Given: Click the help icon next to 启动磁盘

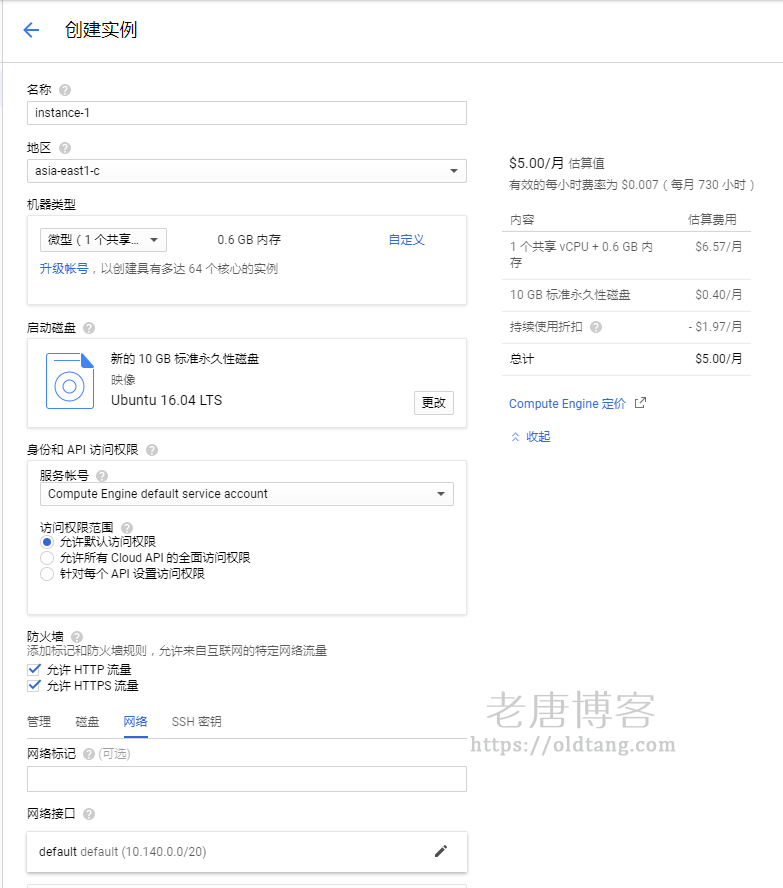Looking at the screenshot, I should coord(89,328).
